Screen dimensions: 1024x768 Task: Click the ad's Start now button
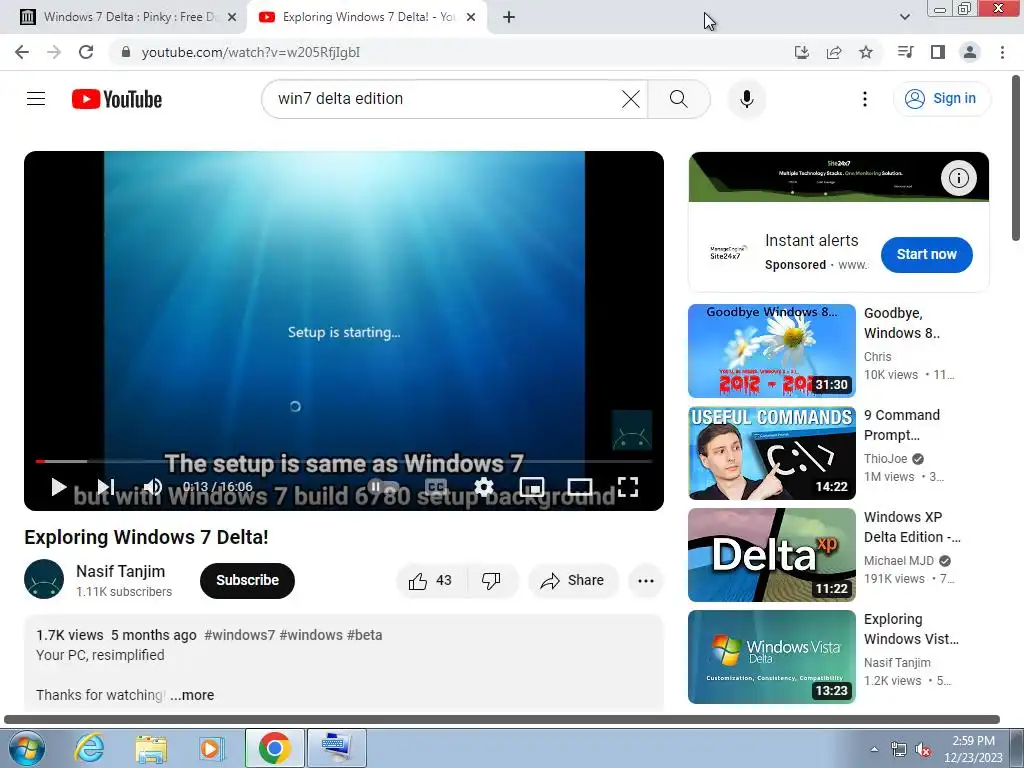click(x=926, y=255)
